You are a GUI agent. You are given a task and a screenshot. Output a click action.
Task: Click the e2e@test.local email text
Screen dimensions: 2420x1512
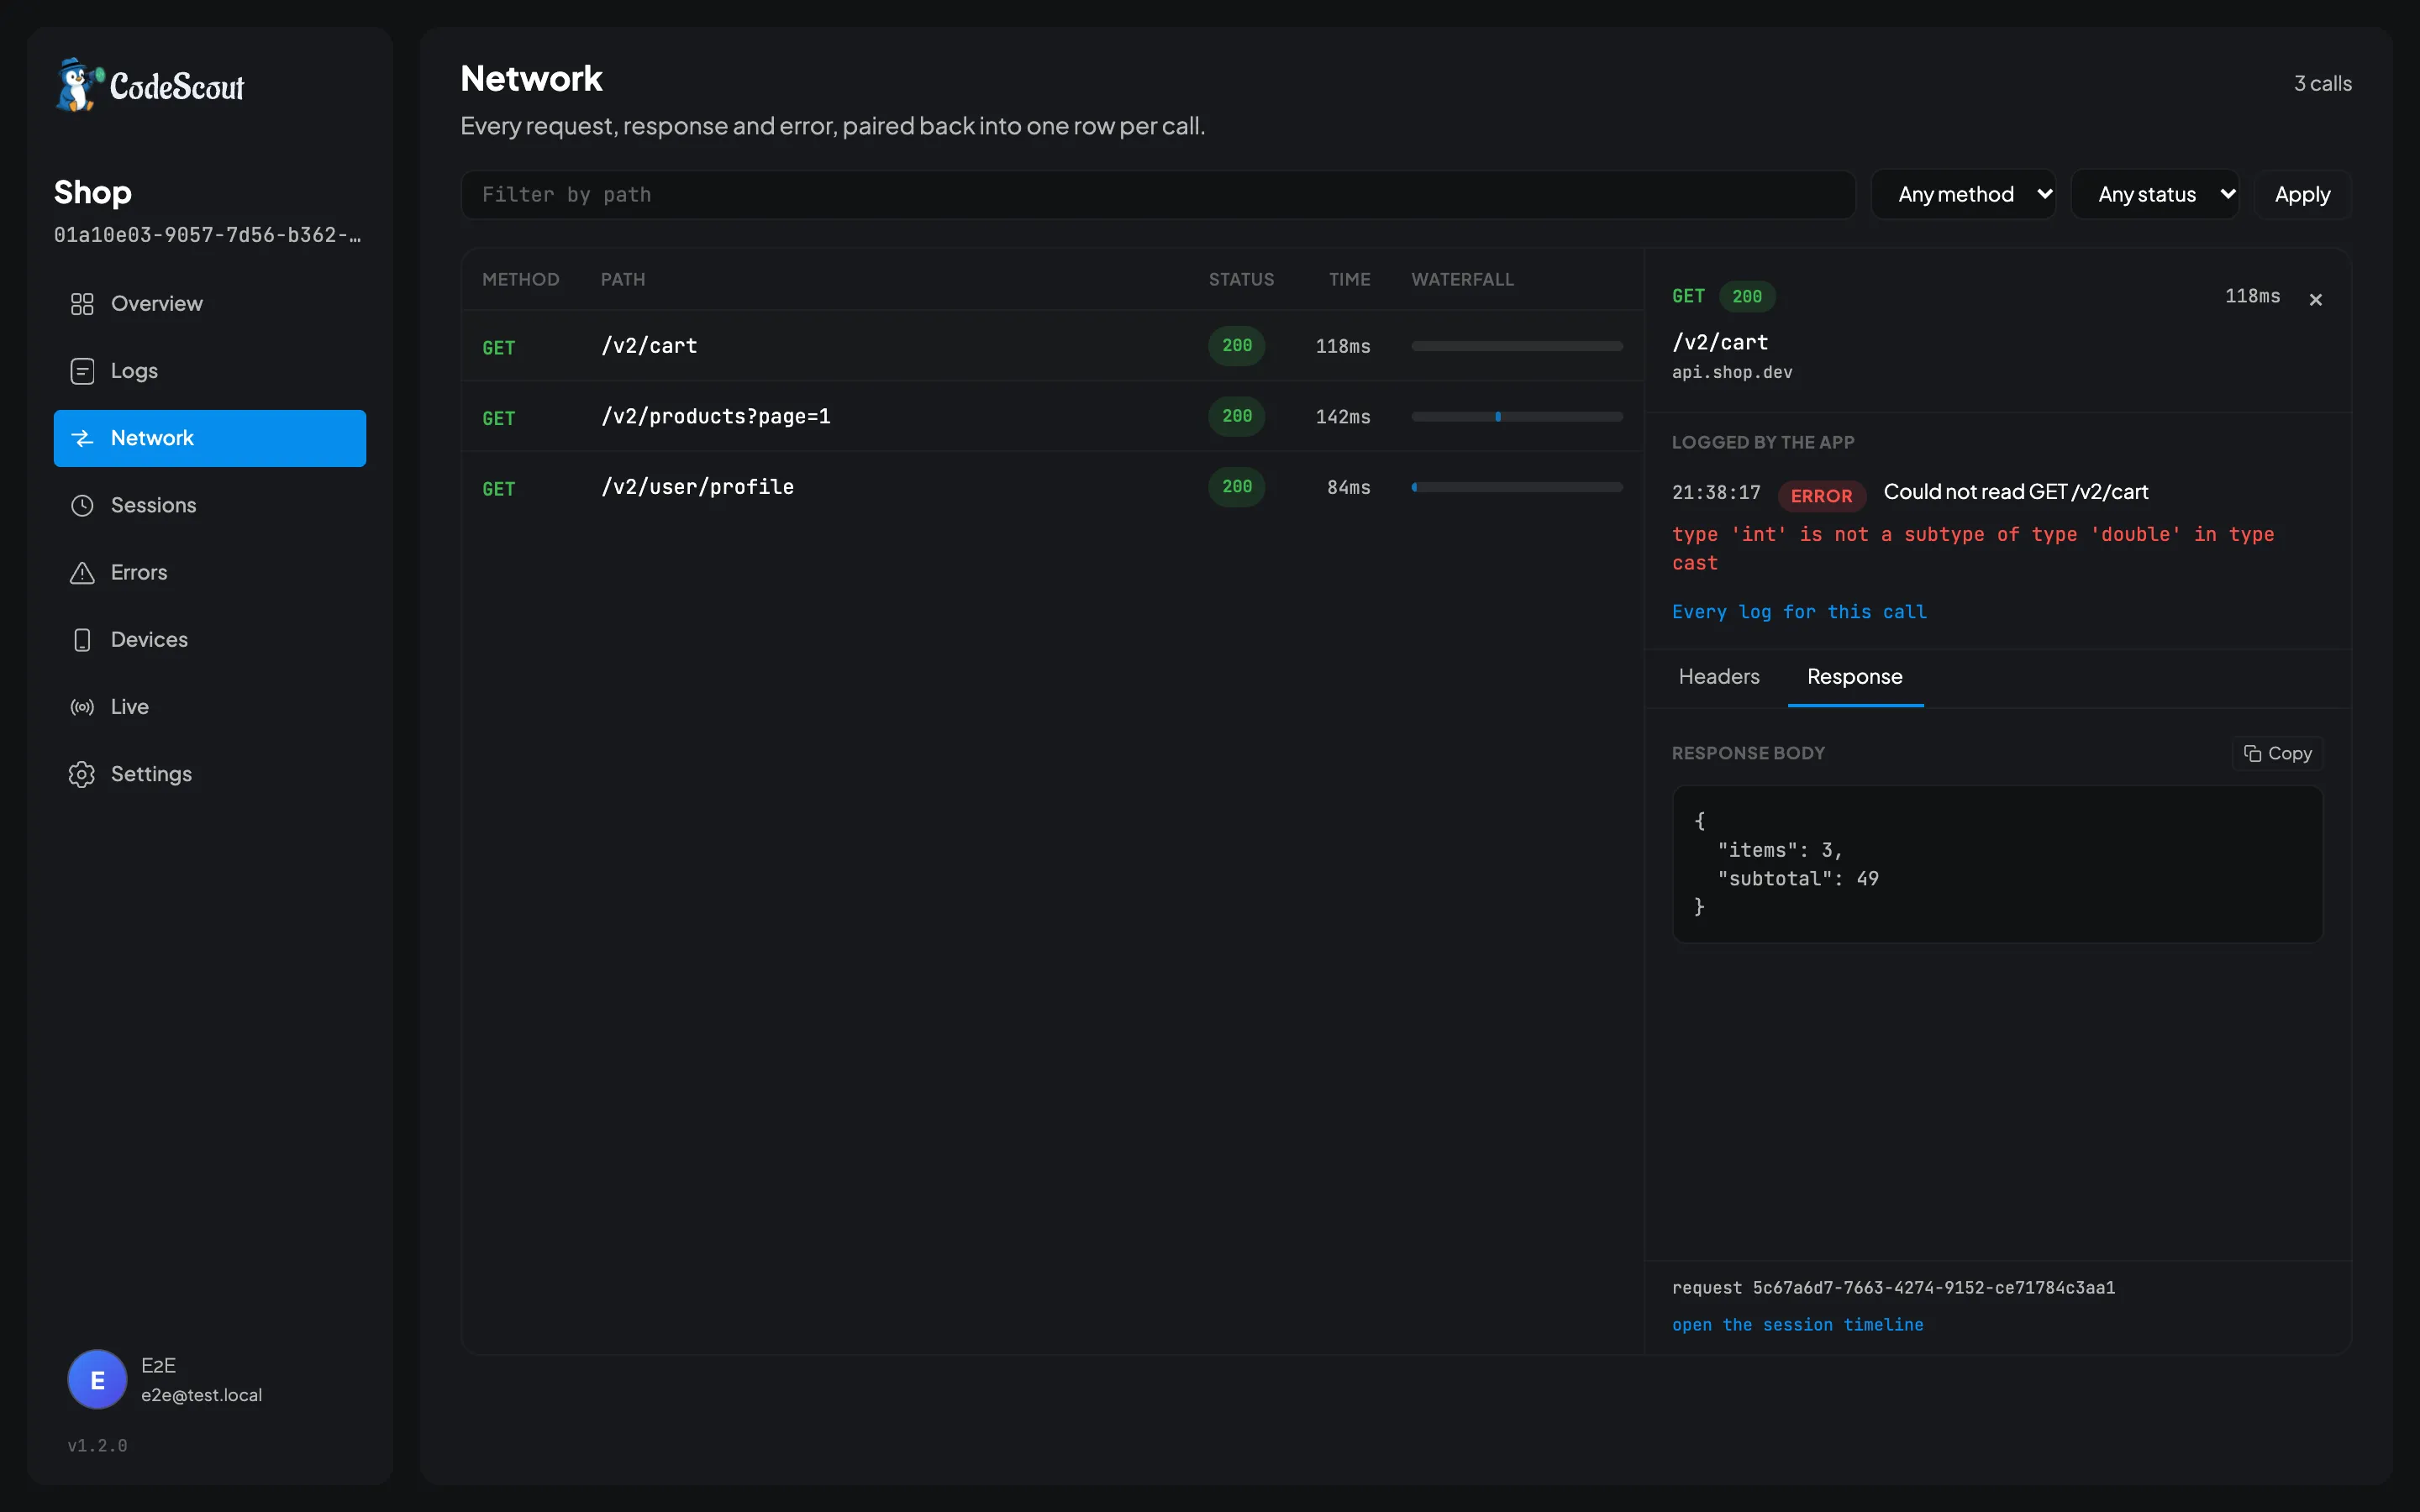[201, 1395]
